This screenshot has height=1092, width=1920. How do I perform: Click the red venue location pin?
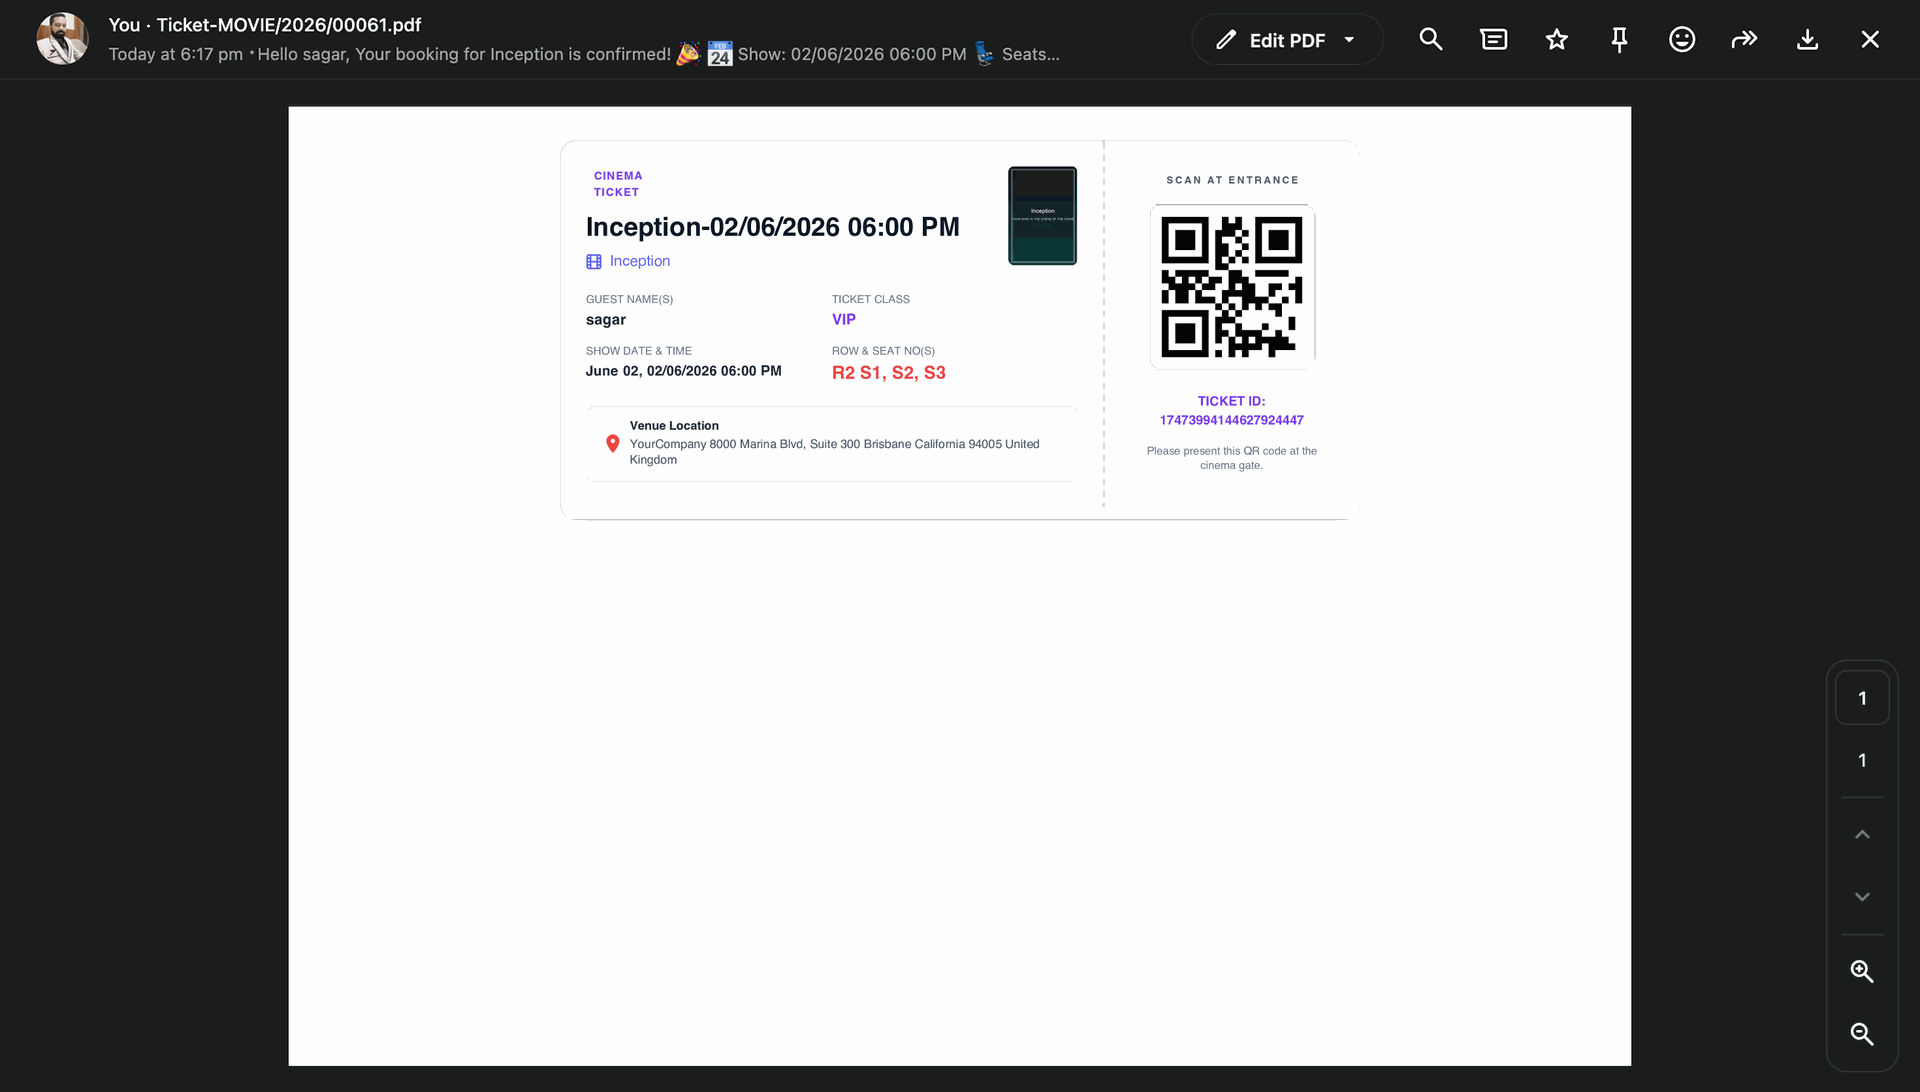[x=613, y=444]
